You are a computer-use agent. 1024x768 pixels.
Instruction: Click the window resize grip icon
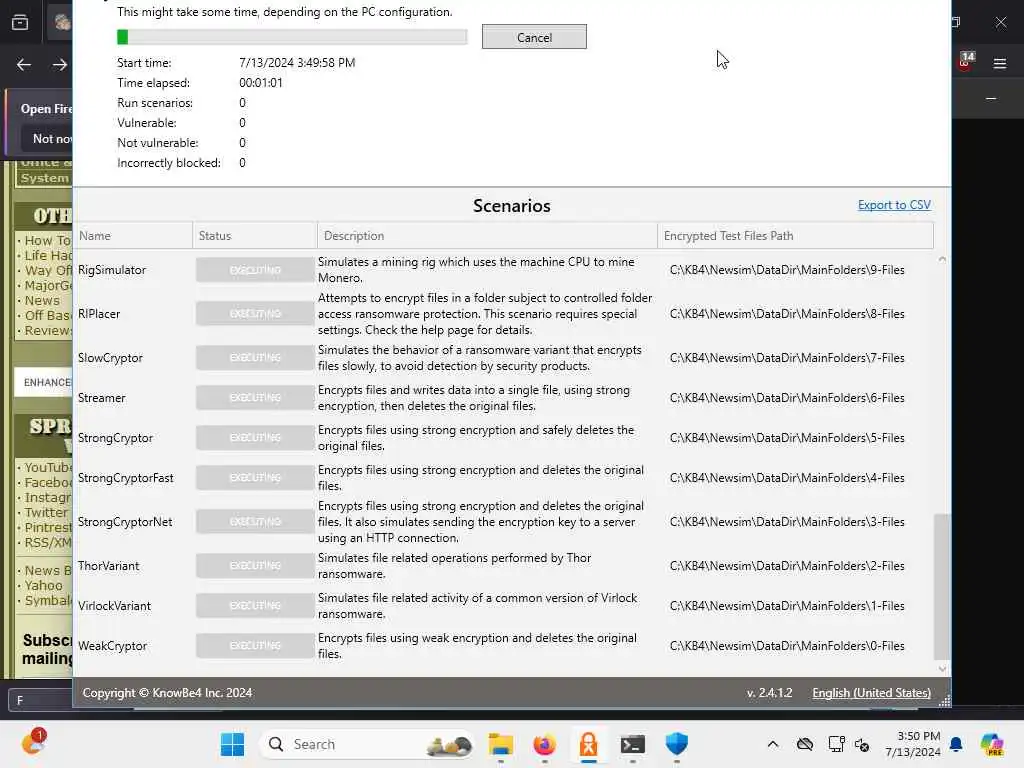pyautogui.click(x=944, y=701)
